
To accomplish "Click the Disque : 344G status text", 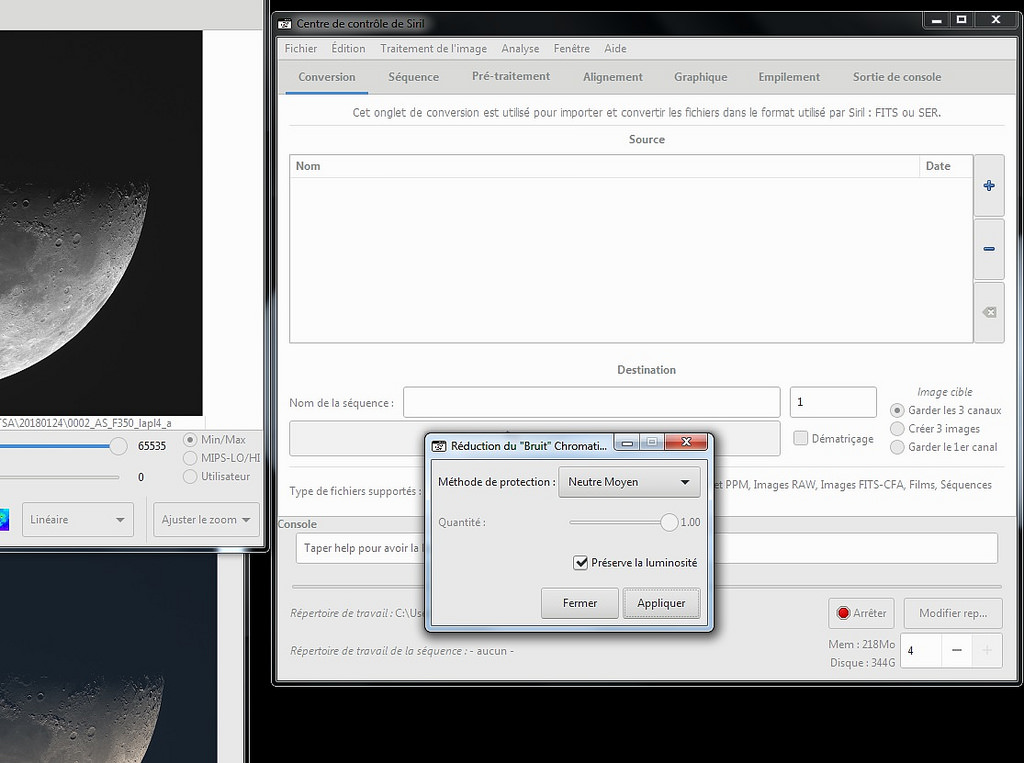I will click(x=862, y=662).
